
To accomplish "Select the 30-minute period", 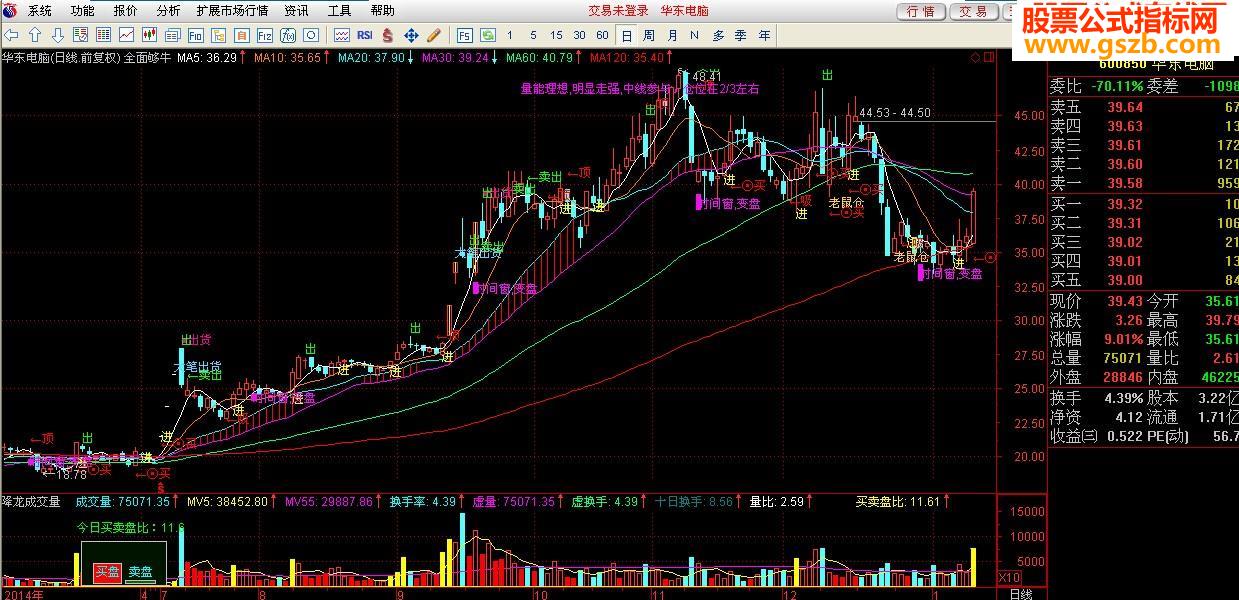I will (579, 35).
